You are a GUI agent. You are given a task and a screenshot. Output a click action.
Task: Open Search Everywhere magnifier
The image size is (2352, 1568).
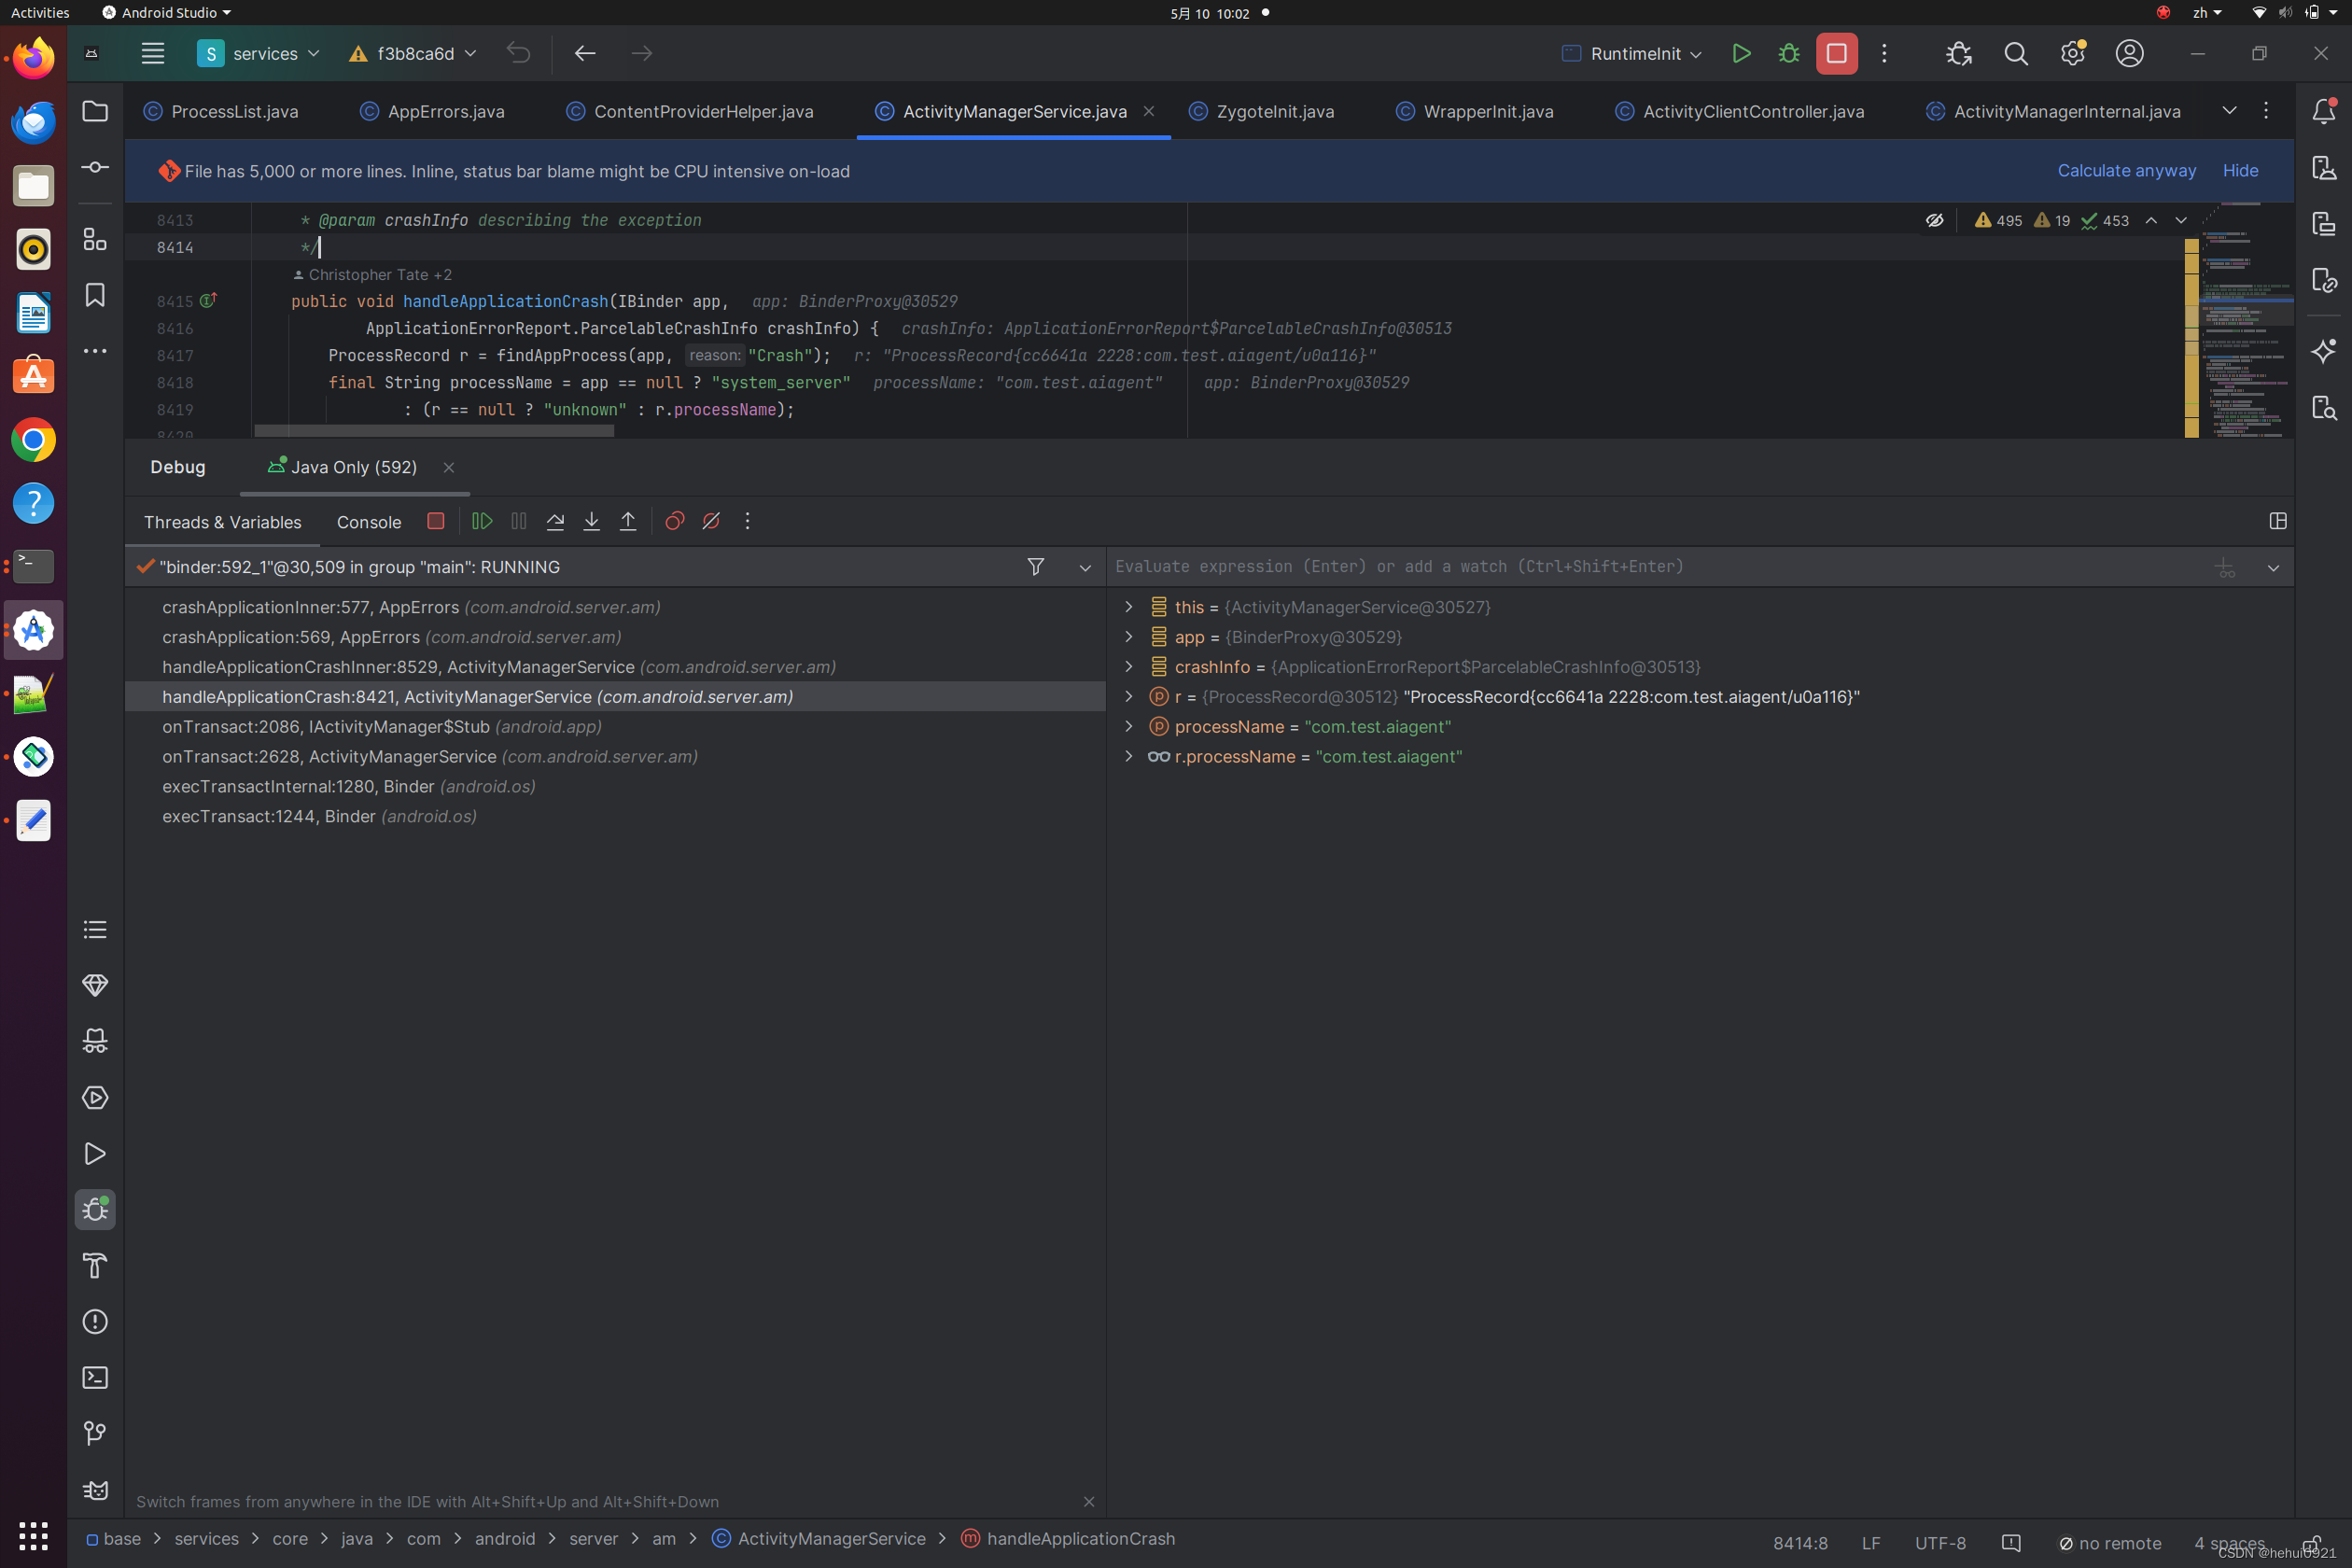click(x=2016, y=53)
